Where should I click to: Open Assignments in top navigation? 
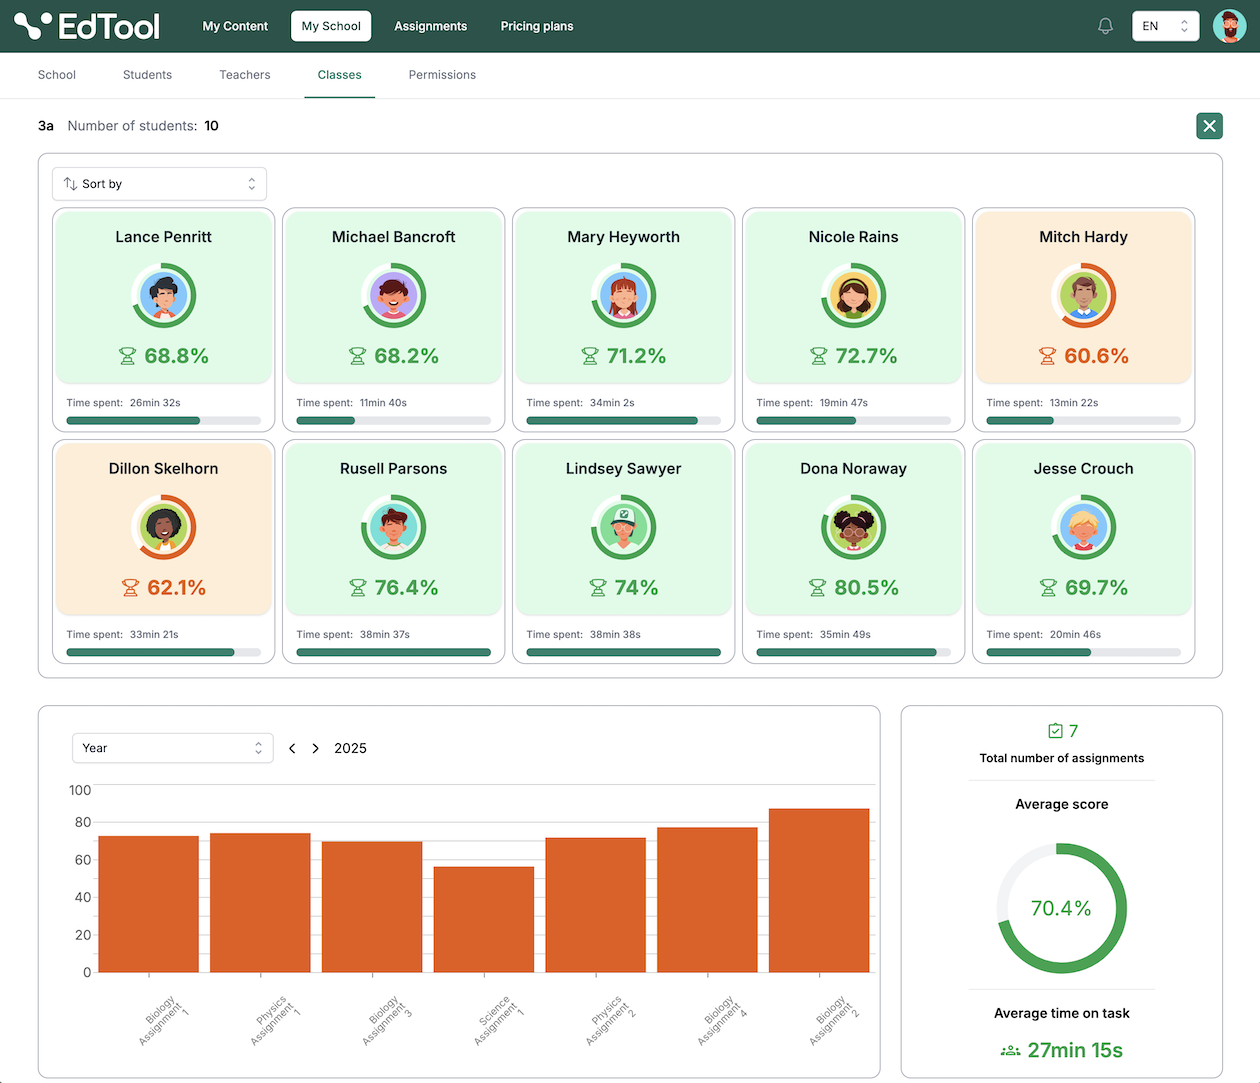430,26
